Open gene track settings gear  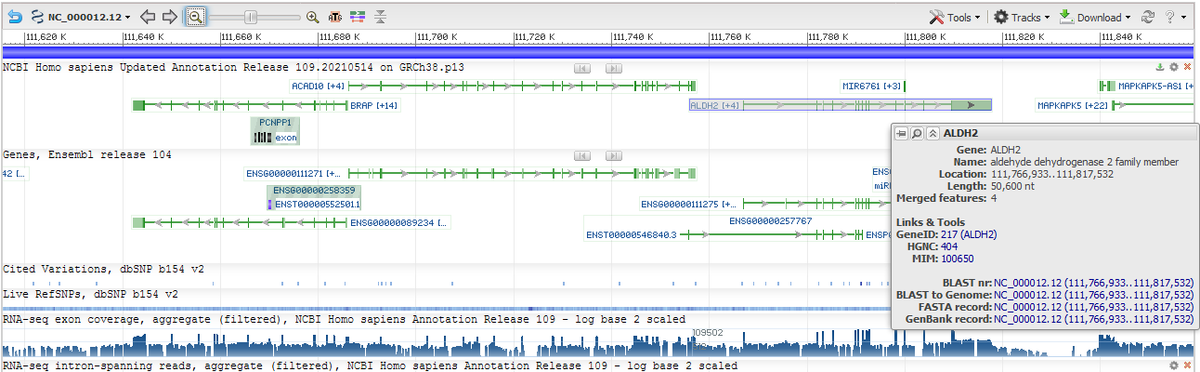tap(1174, 67)
